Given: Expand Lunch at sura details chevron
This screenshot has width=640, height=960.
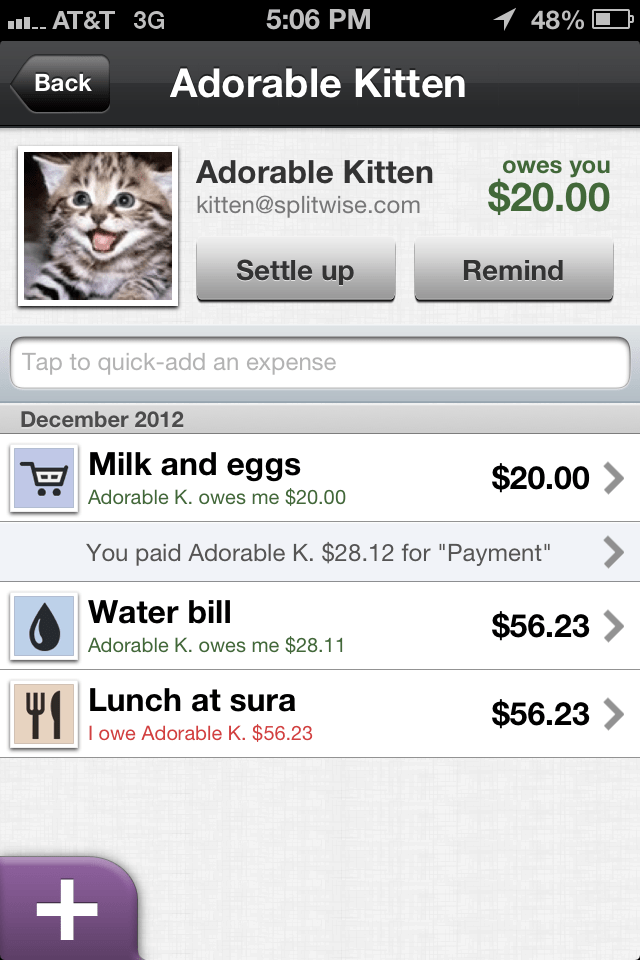Looking at the screenshot, I should pos(614,714).
